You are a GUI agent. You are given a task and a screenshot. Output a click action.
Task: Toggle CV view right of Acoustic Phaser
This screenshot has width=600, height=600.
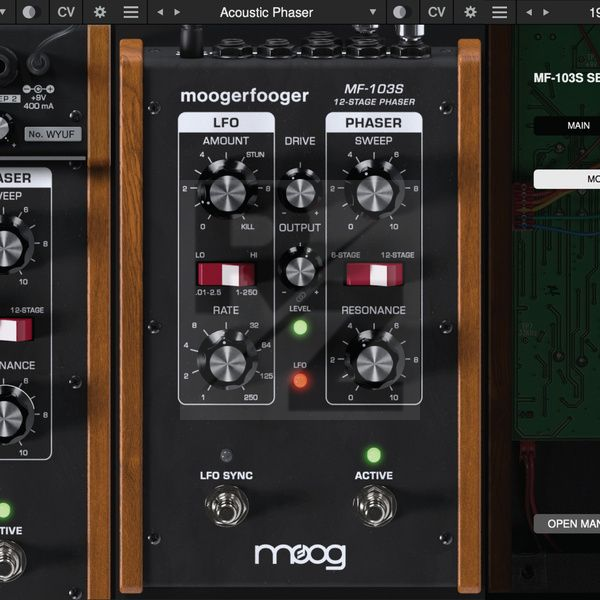click(437, 12)
